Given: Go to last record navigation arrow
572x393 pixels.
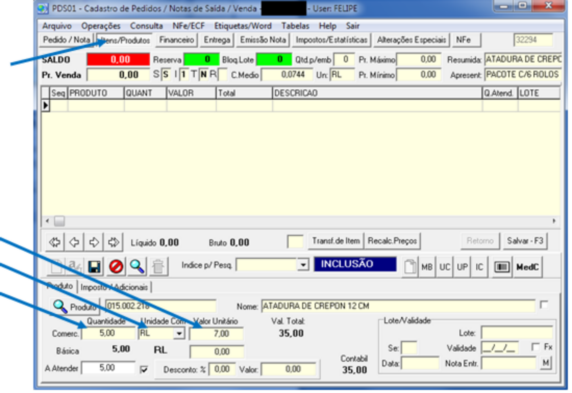Looking at the screenshot, I should [113, 242].
